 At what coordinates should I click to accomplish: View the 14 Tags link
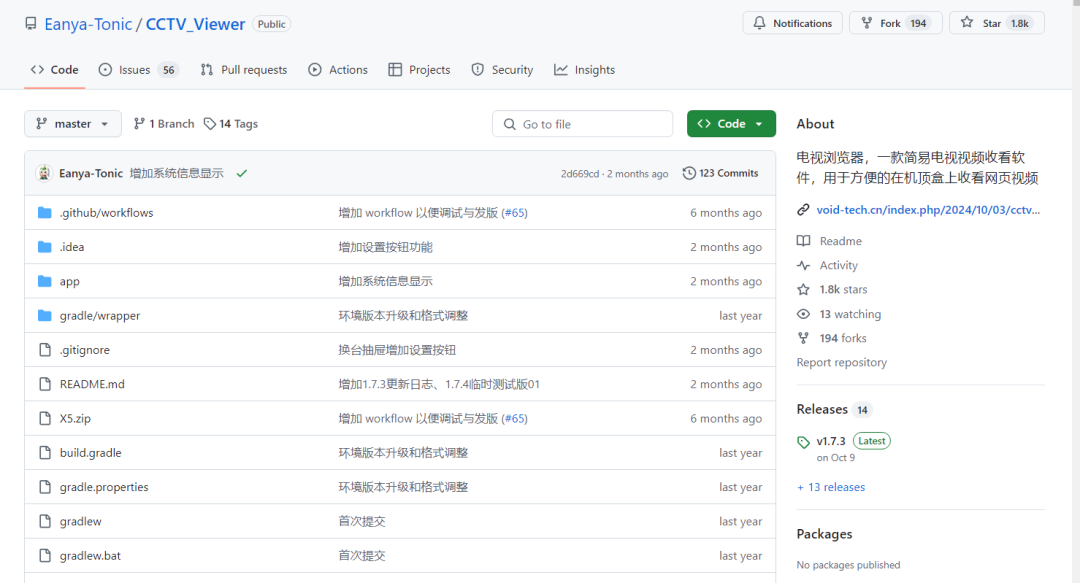pos(231,124)
